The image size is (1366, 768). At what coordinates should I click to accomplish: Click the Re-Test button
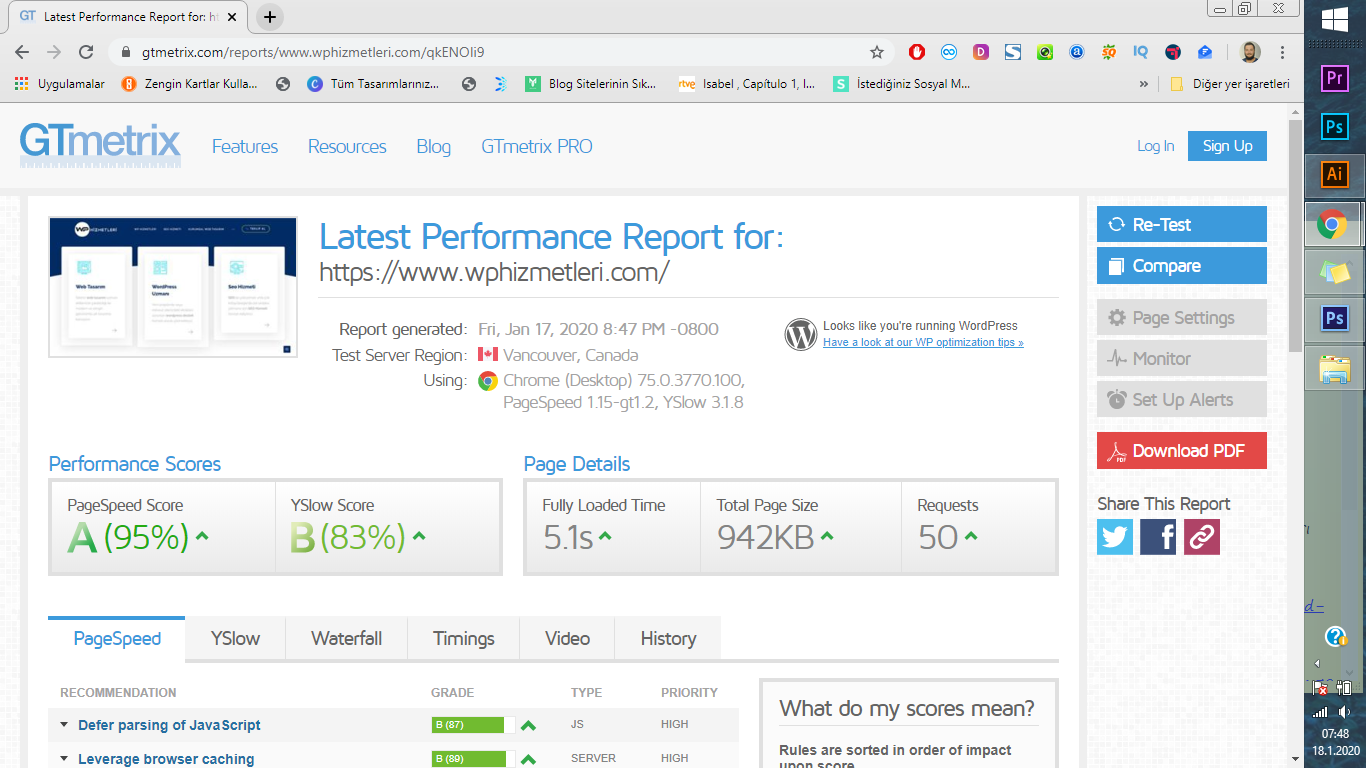(1182, 224)
